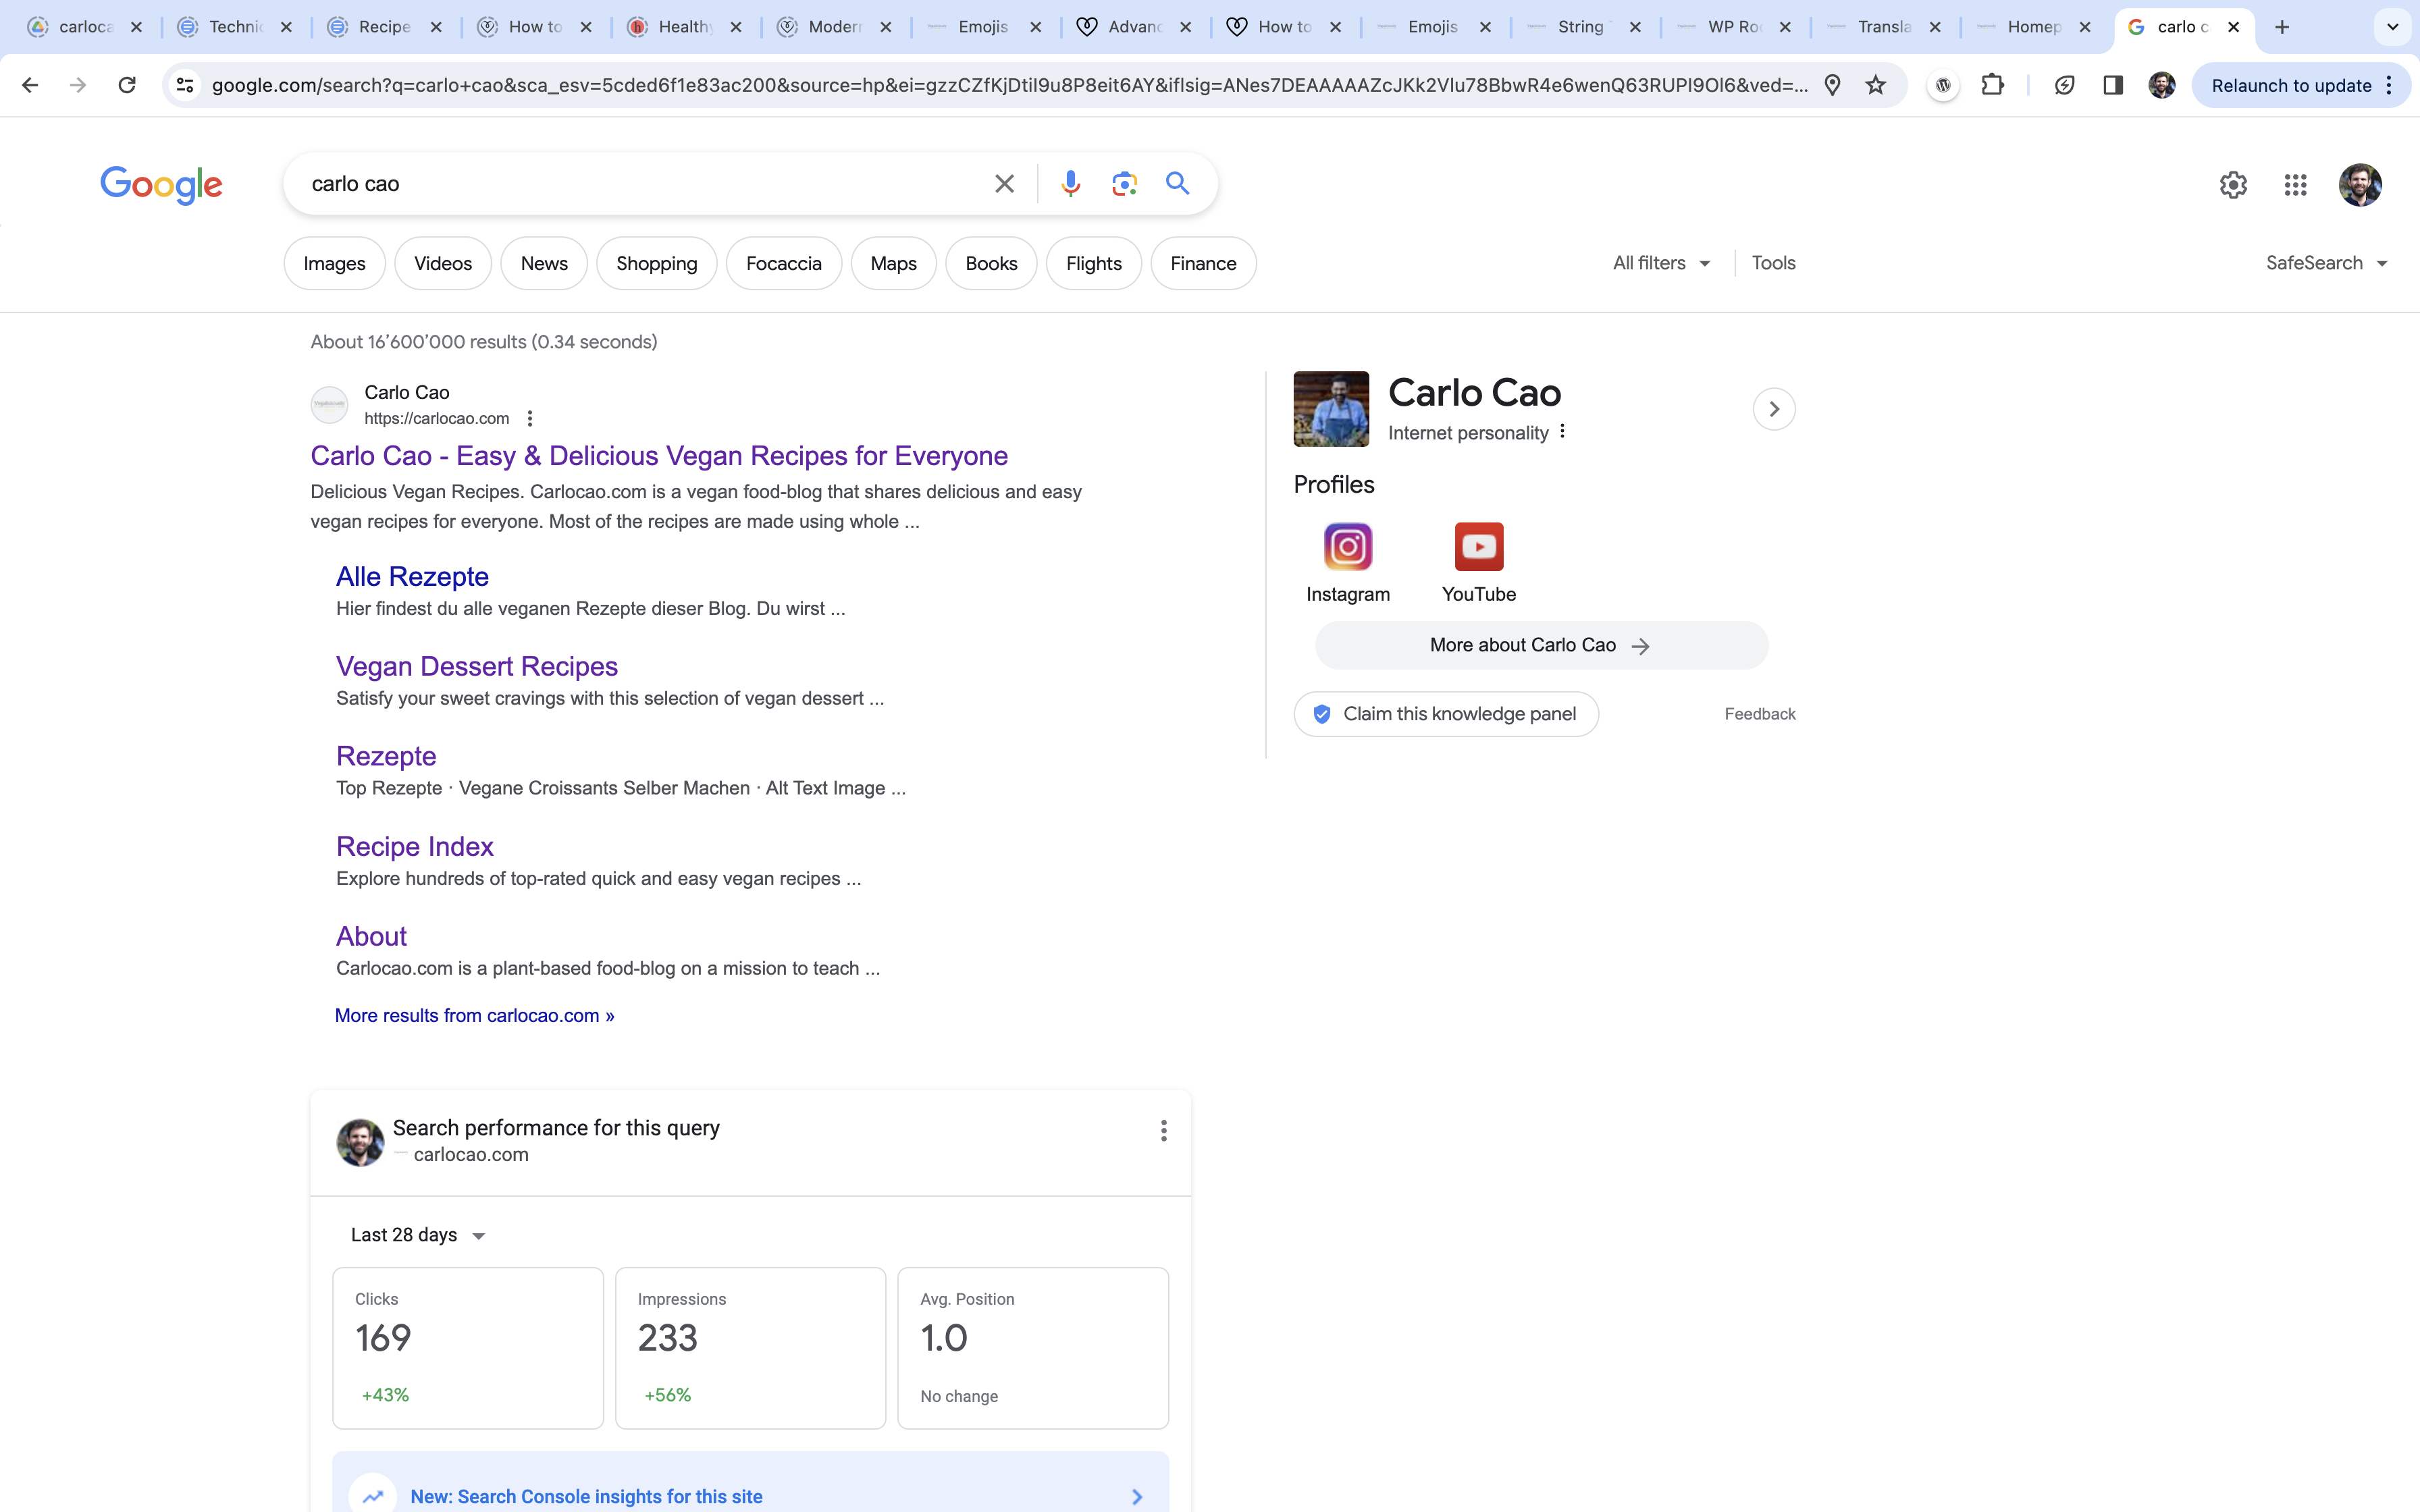This screenshot has width=2420, height=1512.
Task: Open the WordPress extension icon
Action: 1943,85
